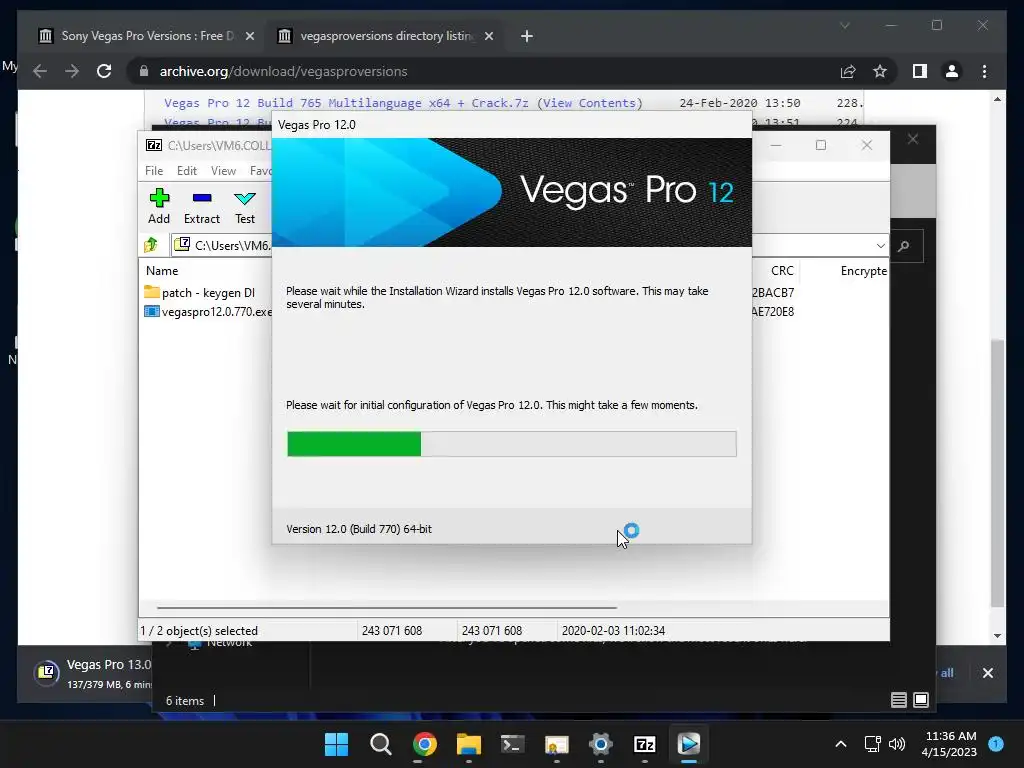
Task: Sort 7-Zip list by Name column
Action: (x=162, y=270)
